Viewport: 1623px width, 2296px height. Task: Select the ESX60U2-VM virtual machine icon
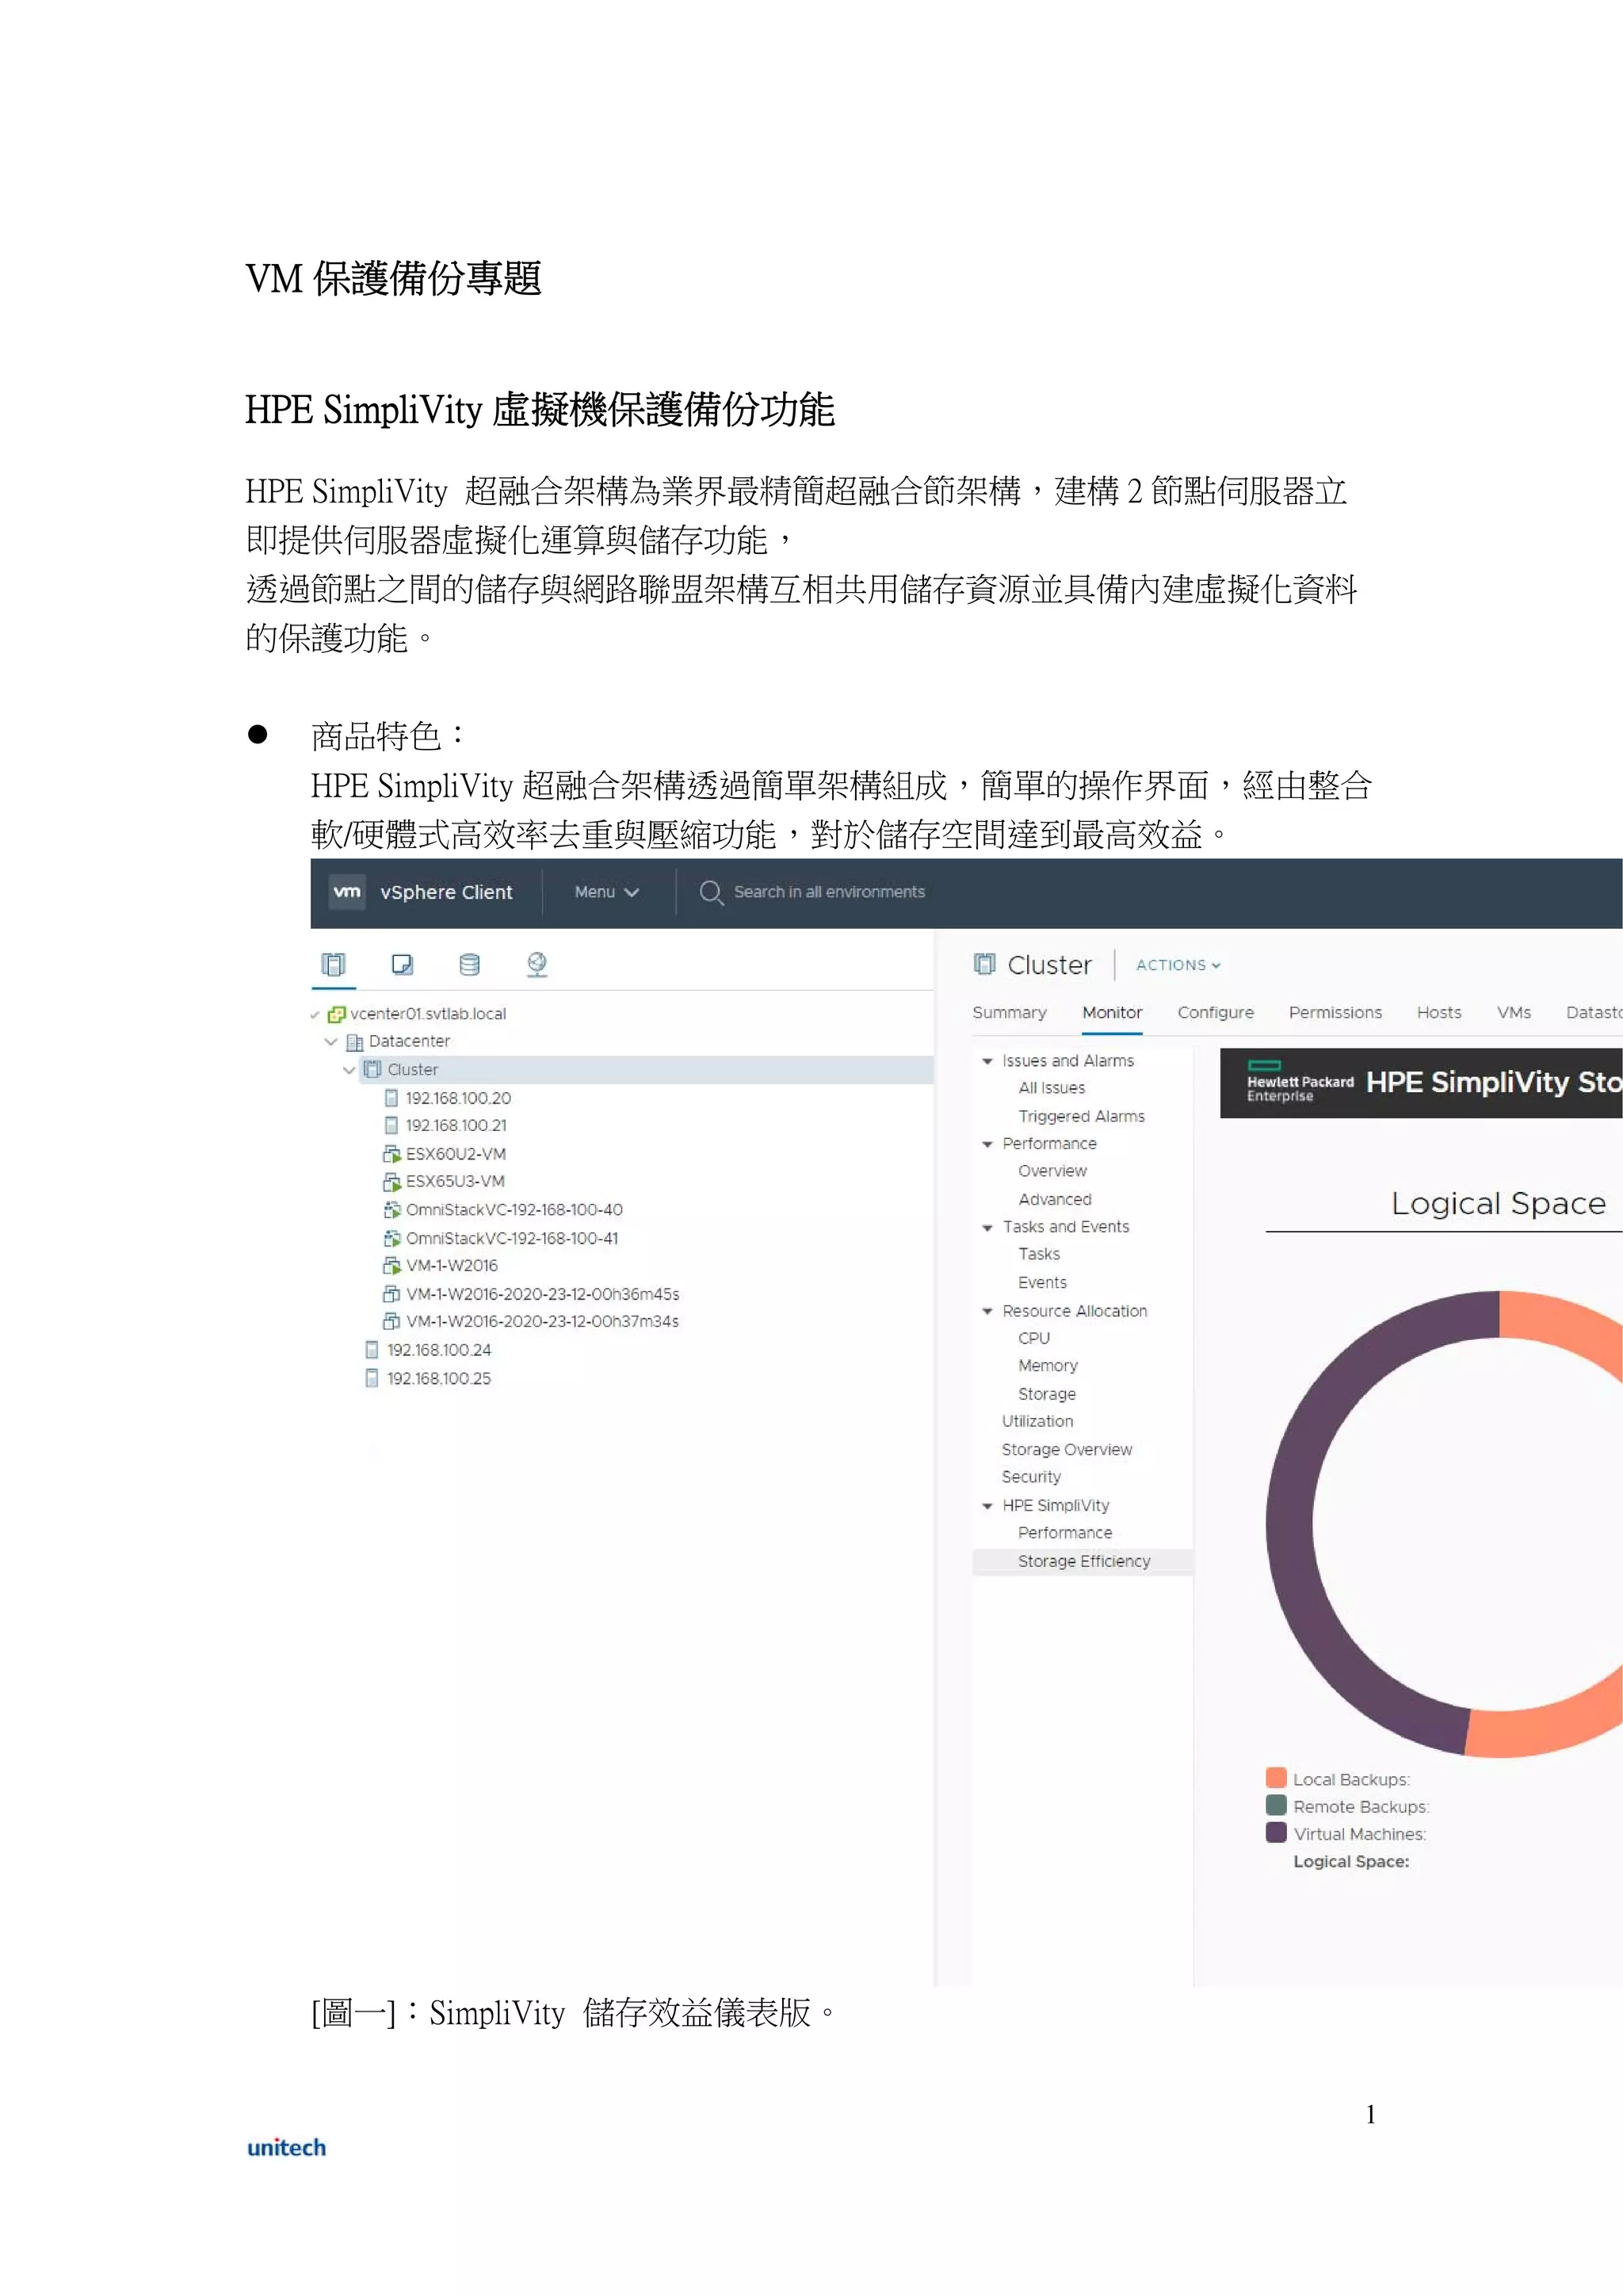pos(392,1154)
